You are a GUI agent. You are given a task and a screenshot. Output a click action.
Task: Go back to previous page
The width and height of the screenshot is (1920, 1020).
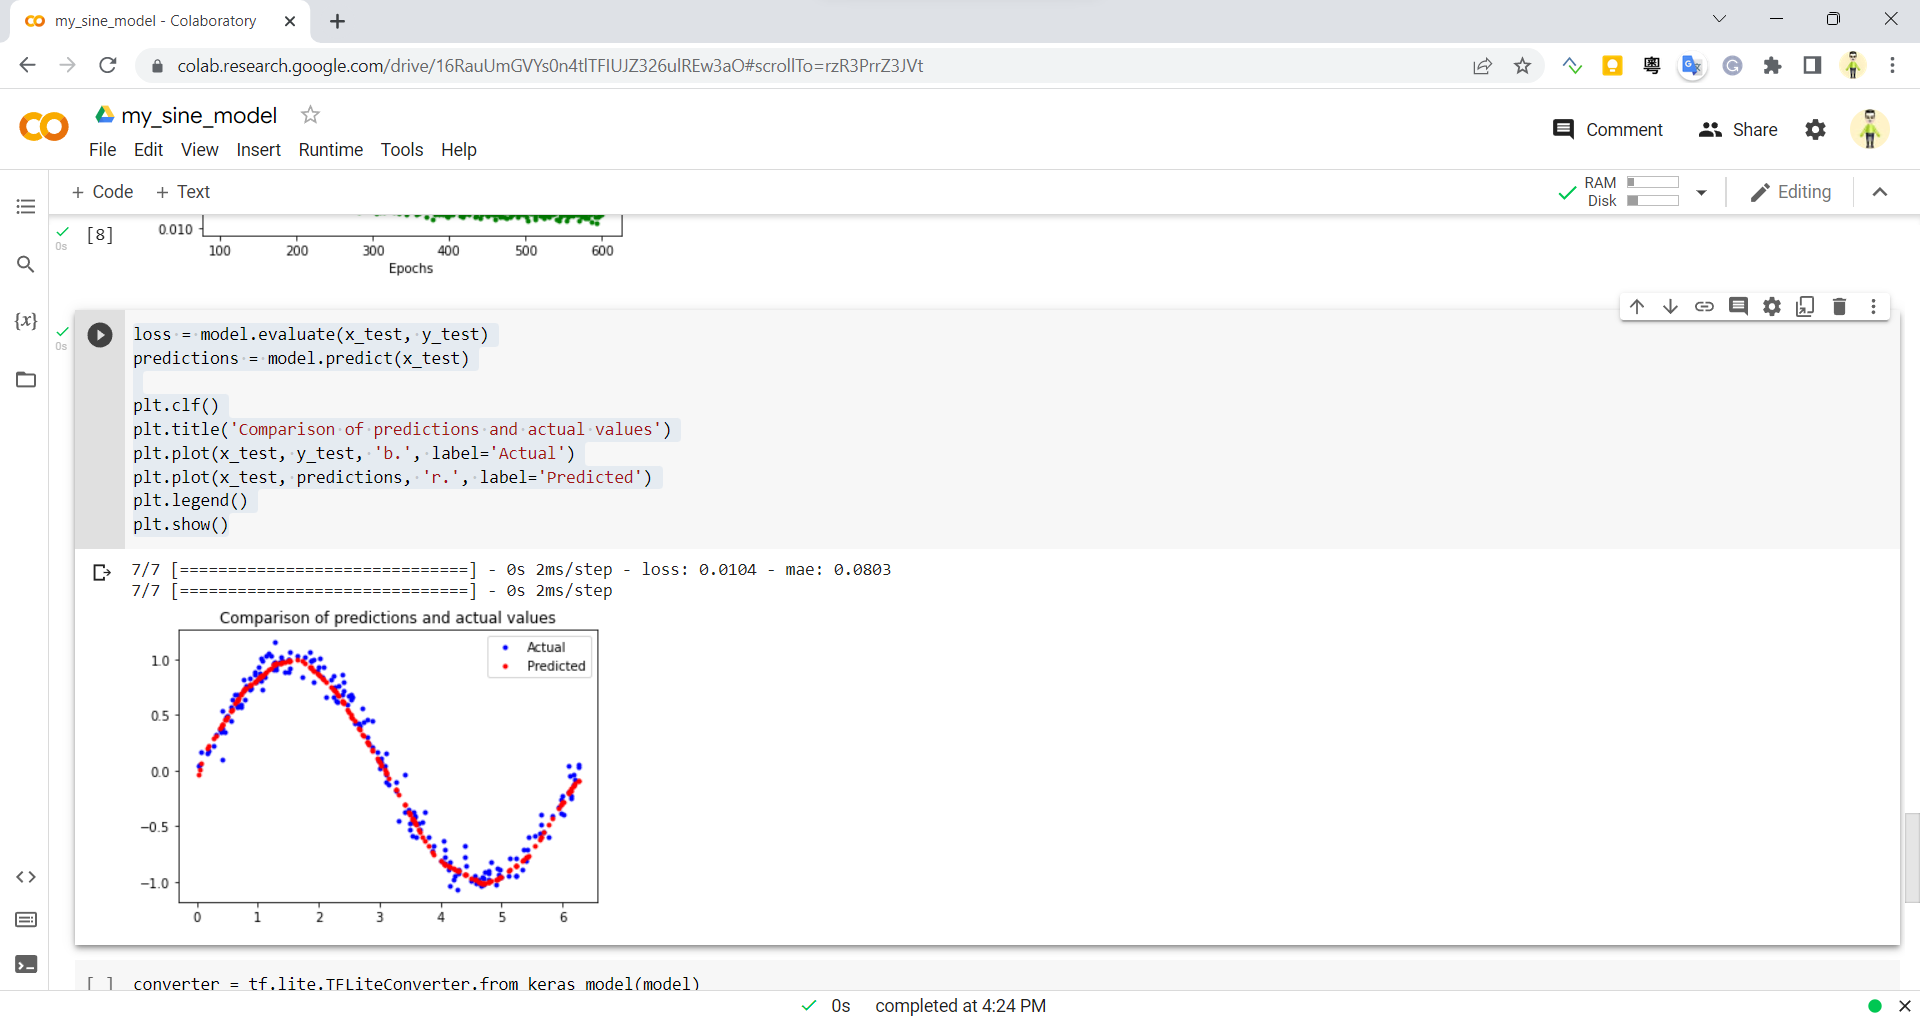[x=28, y=66]
